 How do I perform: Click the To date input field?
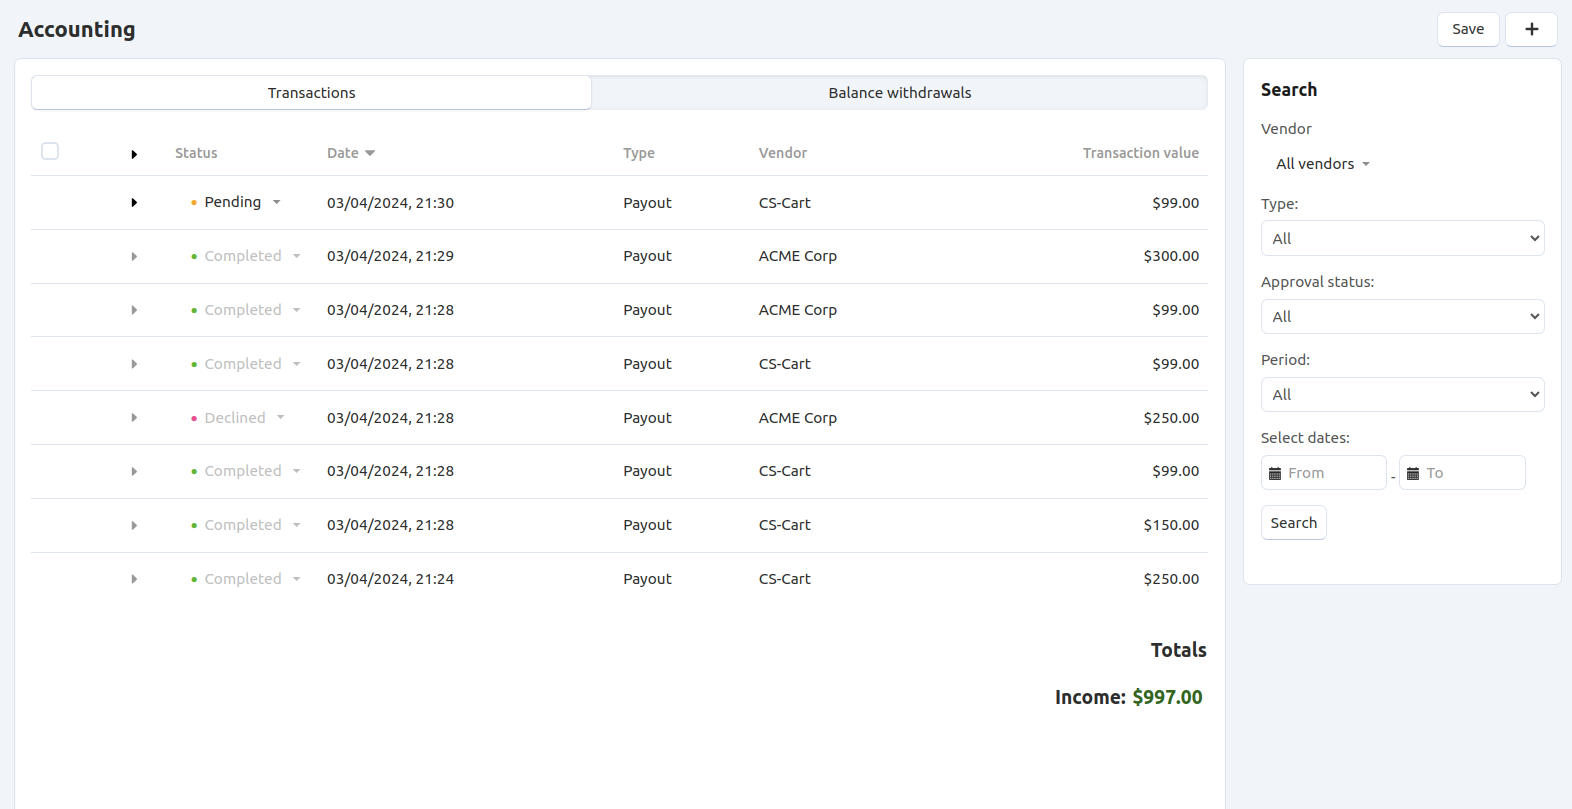(x=1462, y=473)
